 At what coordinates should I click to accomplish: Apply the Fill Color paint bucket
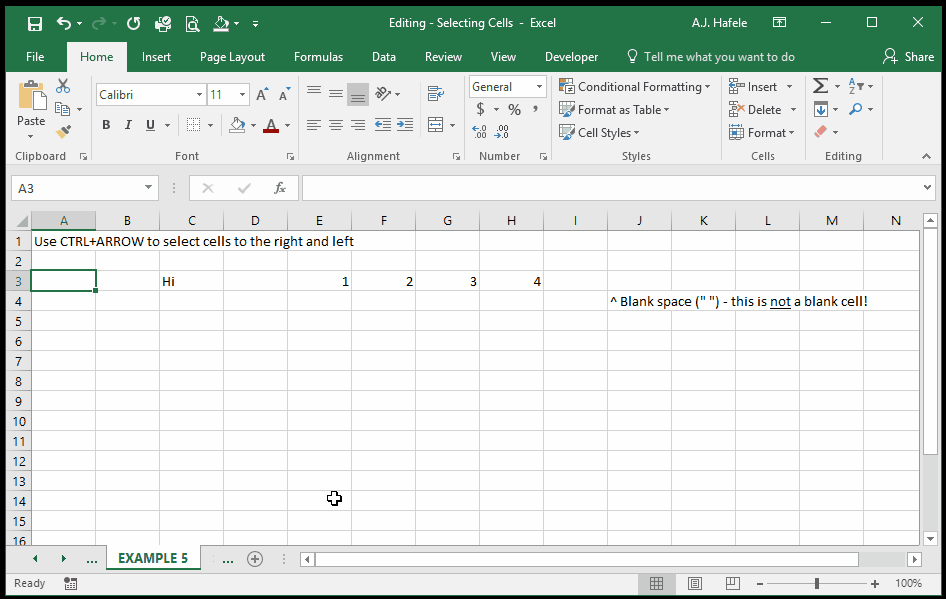coord(237,125)
